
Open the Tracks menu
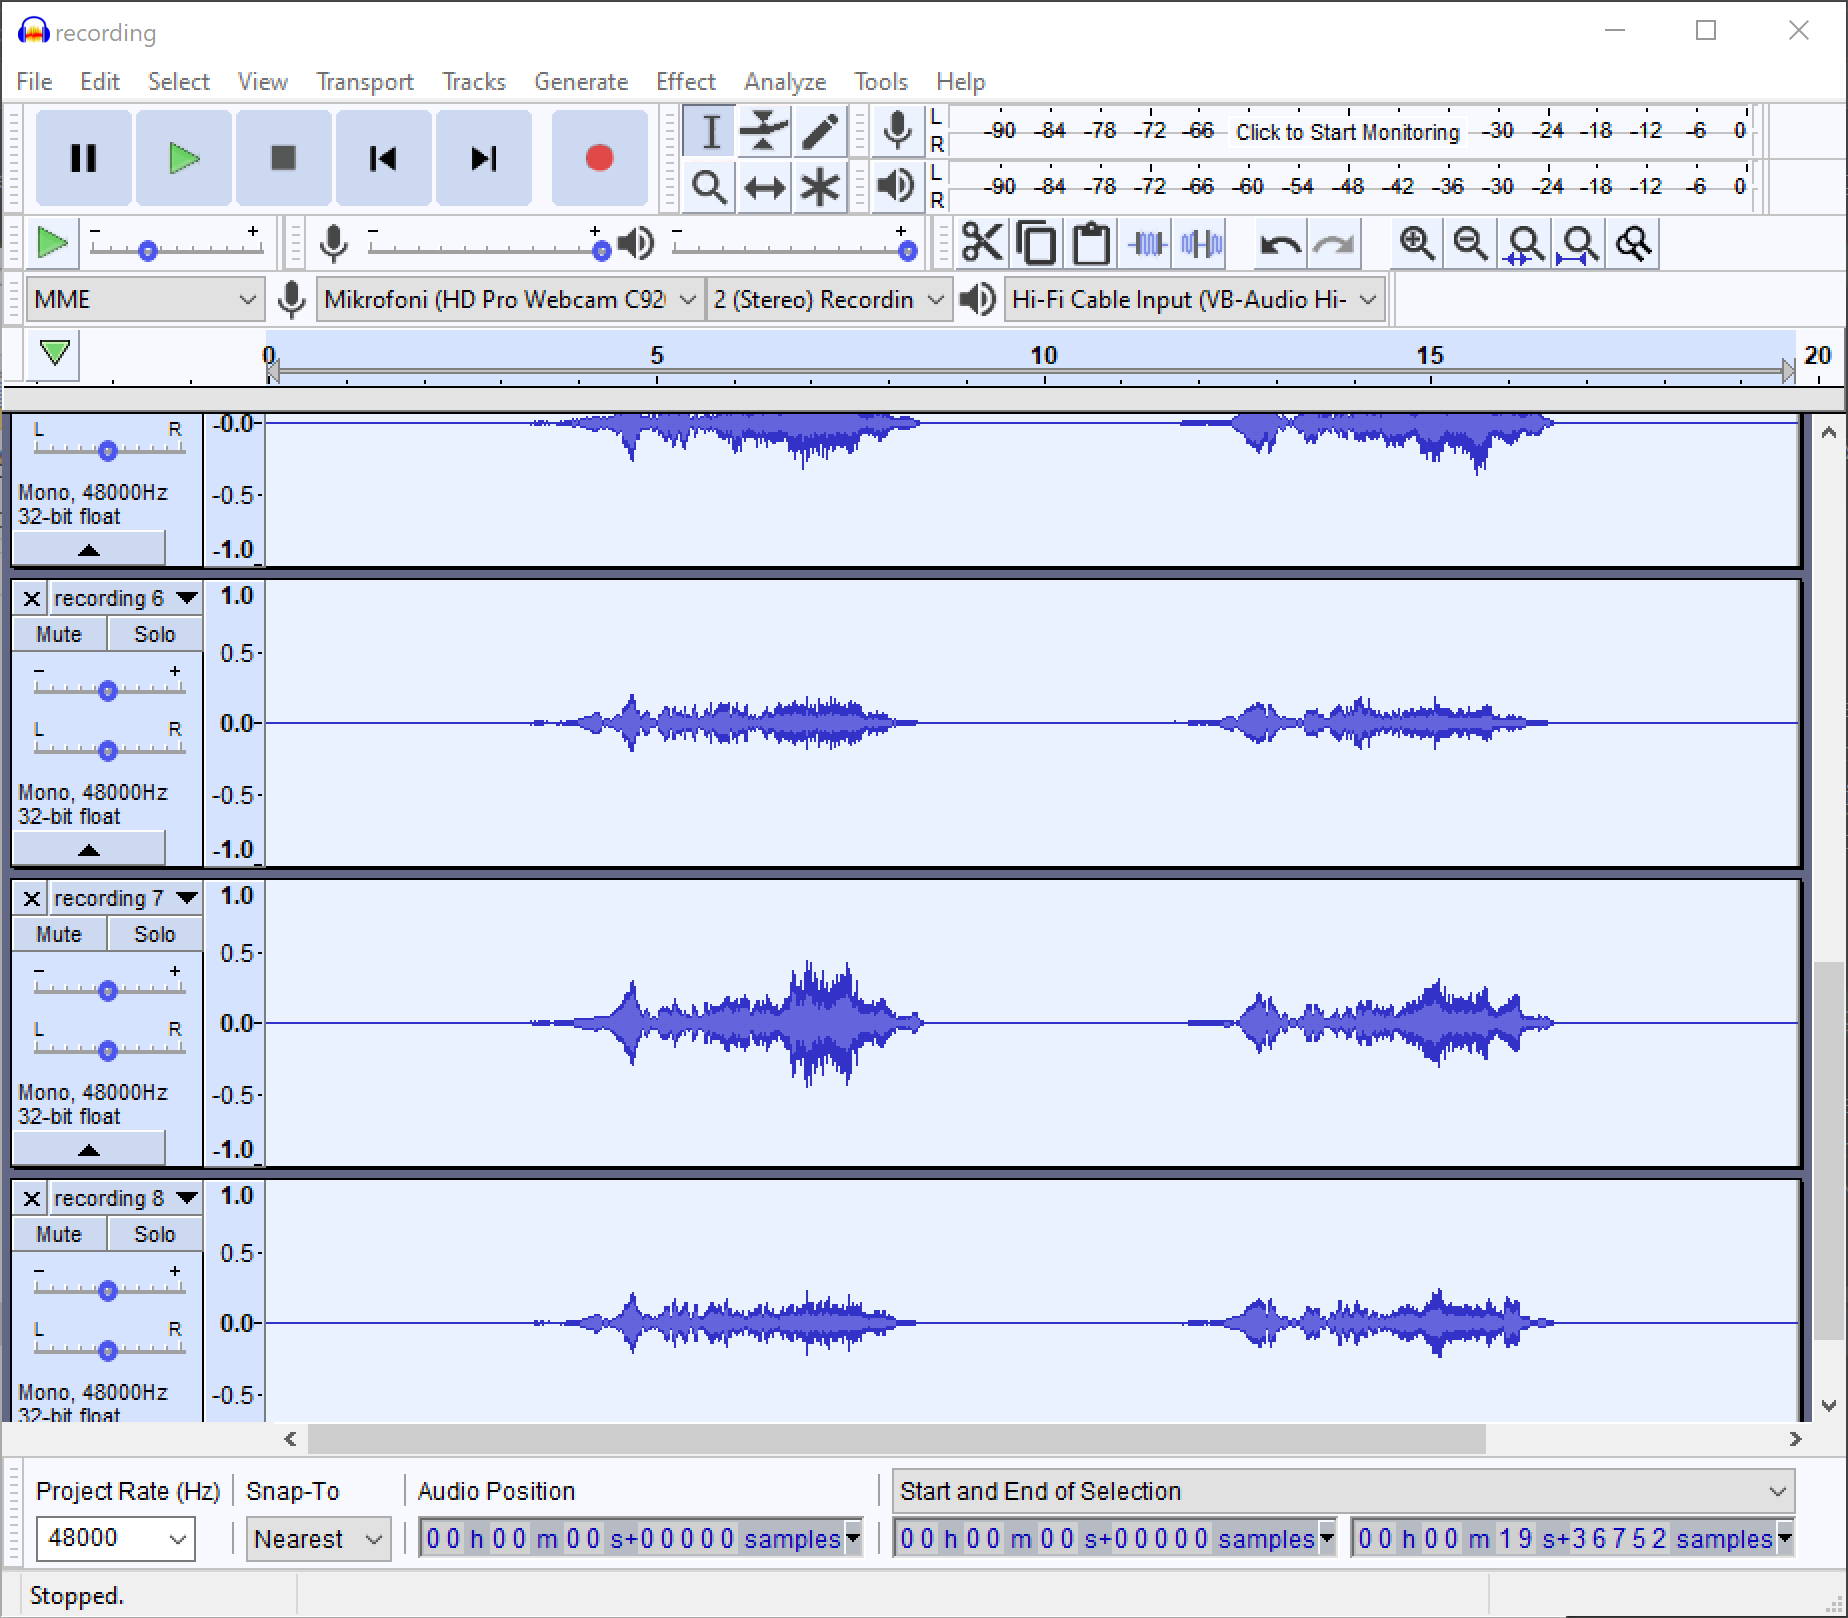click(474, 81)
